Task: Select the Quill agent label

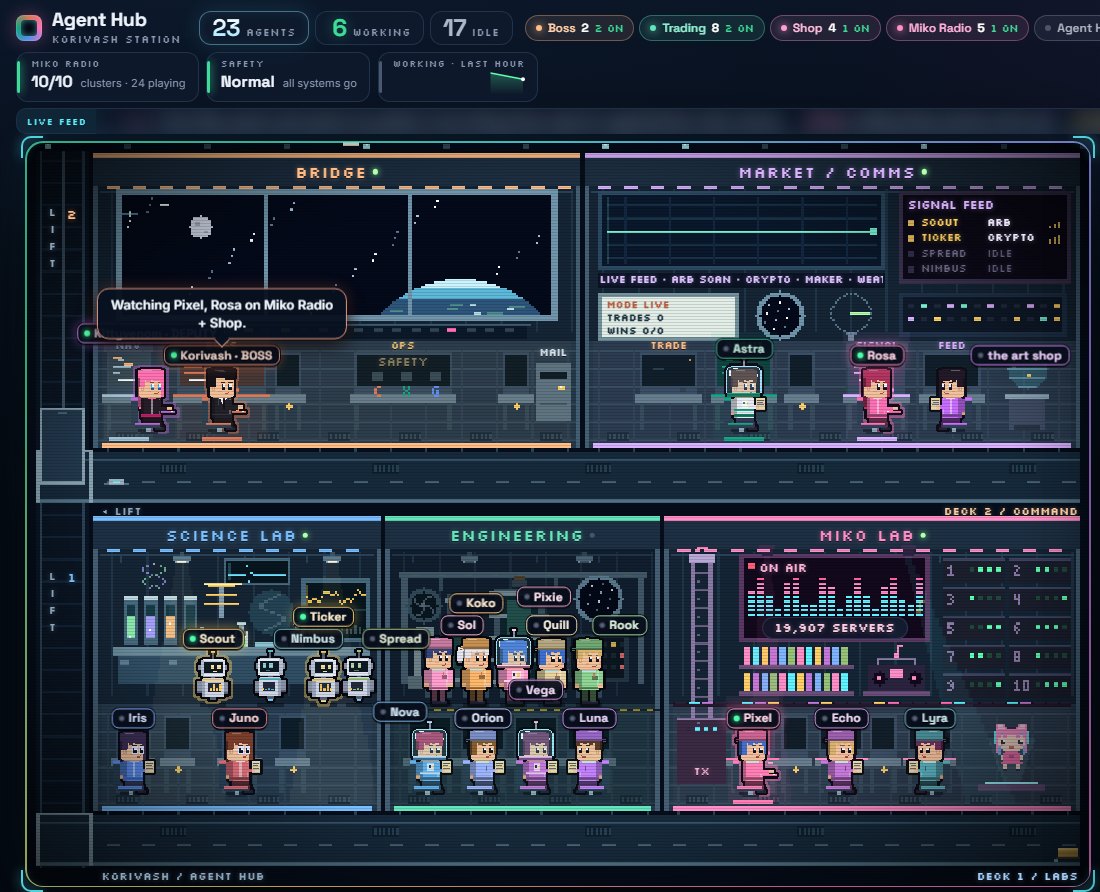Action: pos(551,625)
